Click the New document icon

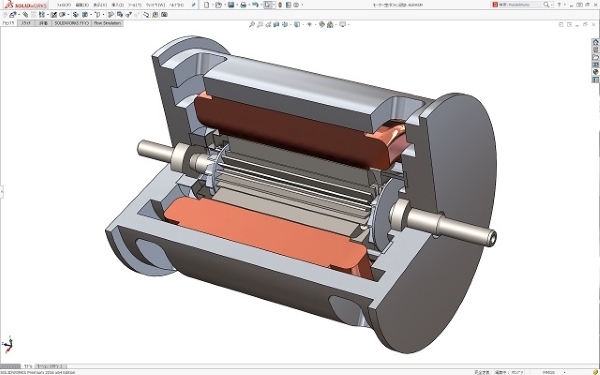point(207,5)
